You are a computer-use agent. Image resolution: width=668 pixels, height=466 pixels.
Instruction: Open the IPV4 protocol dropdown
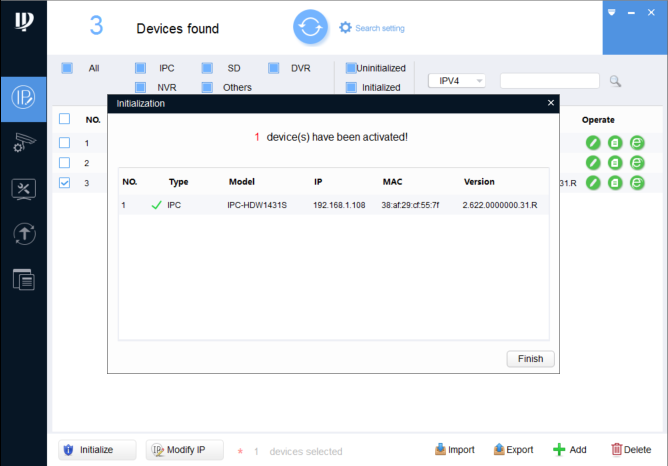pos(457,81)
